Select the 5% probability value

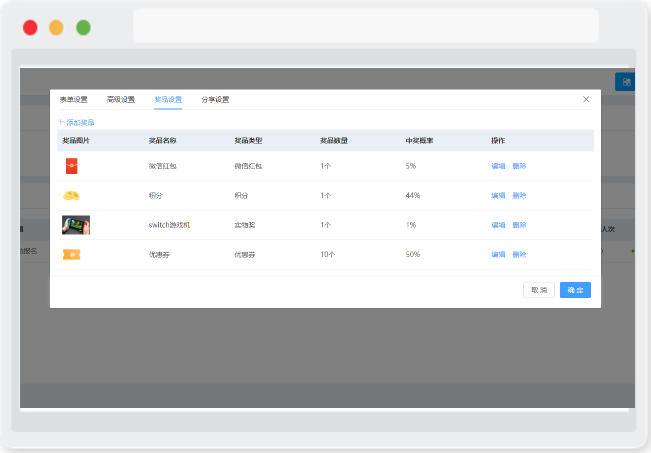(x=411, y=166)
